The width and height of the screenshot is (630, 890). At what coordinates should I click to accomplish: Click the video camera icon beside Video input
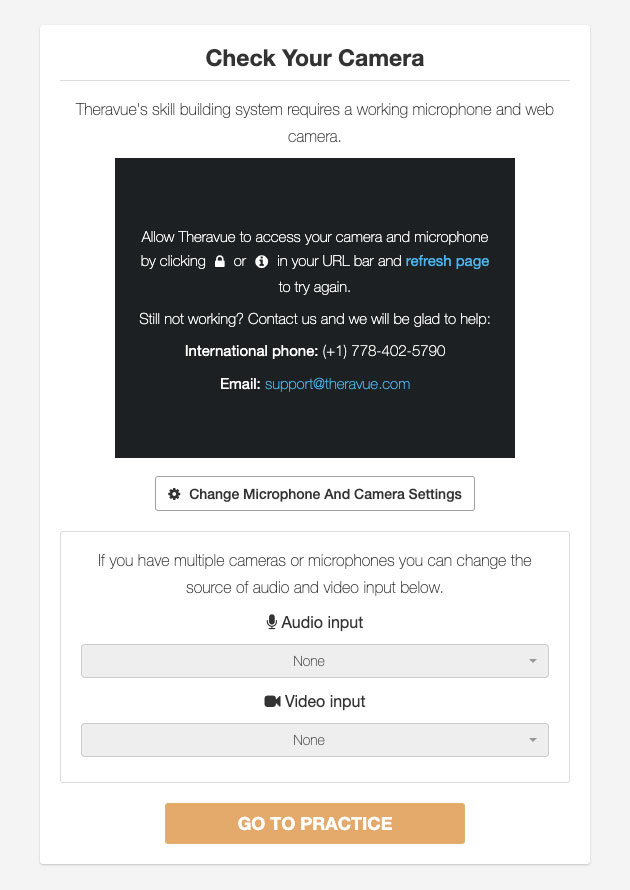(x=272, y=702)
